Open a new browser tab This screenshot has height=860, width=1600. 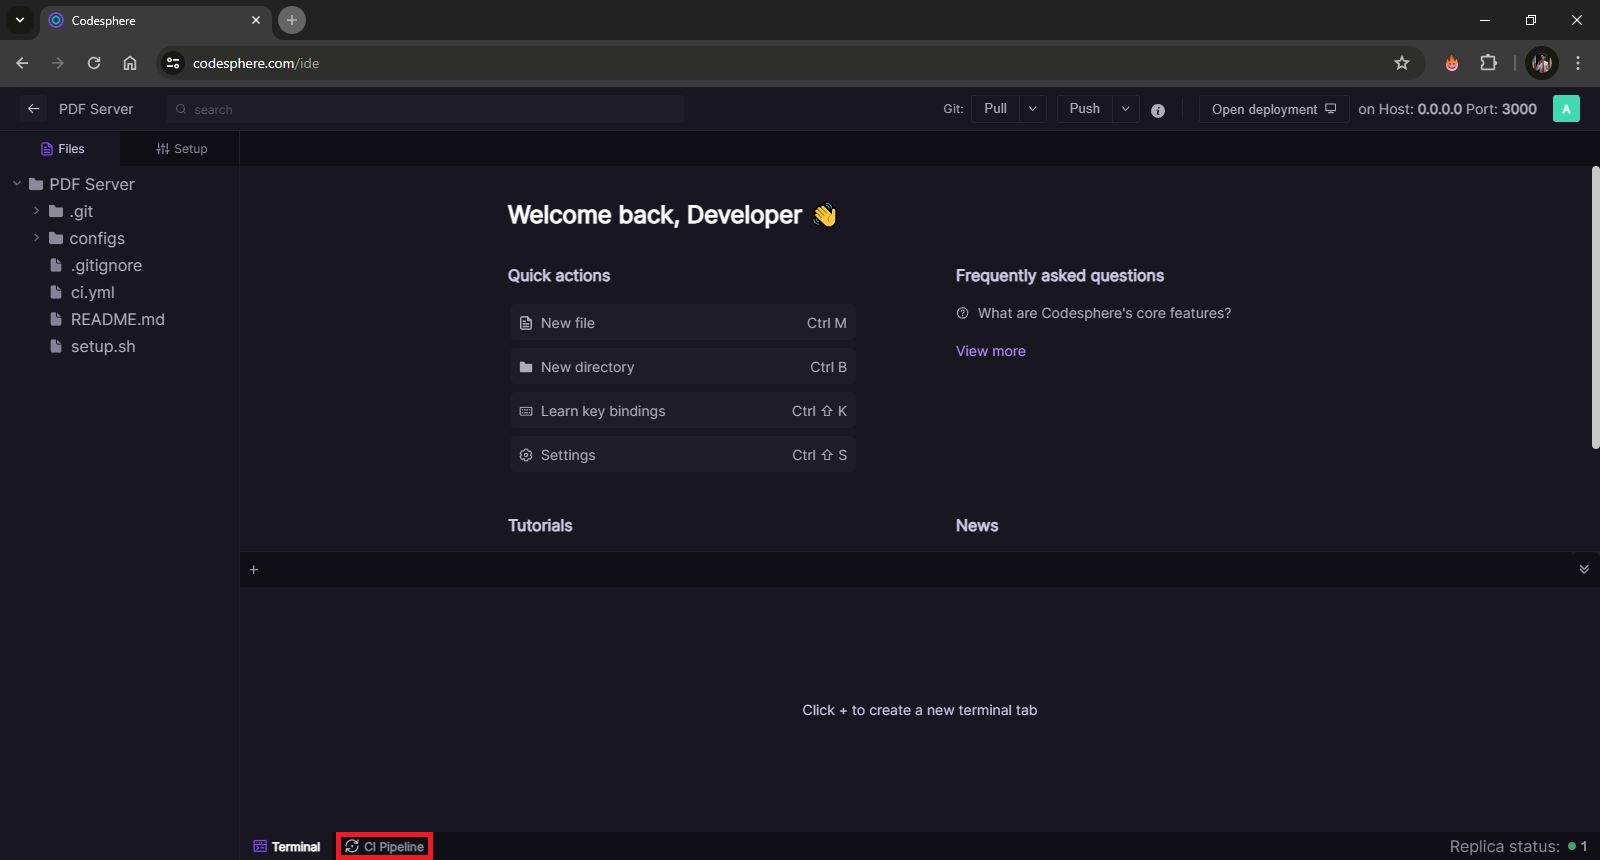point(292,20)
